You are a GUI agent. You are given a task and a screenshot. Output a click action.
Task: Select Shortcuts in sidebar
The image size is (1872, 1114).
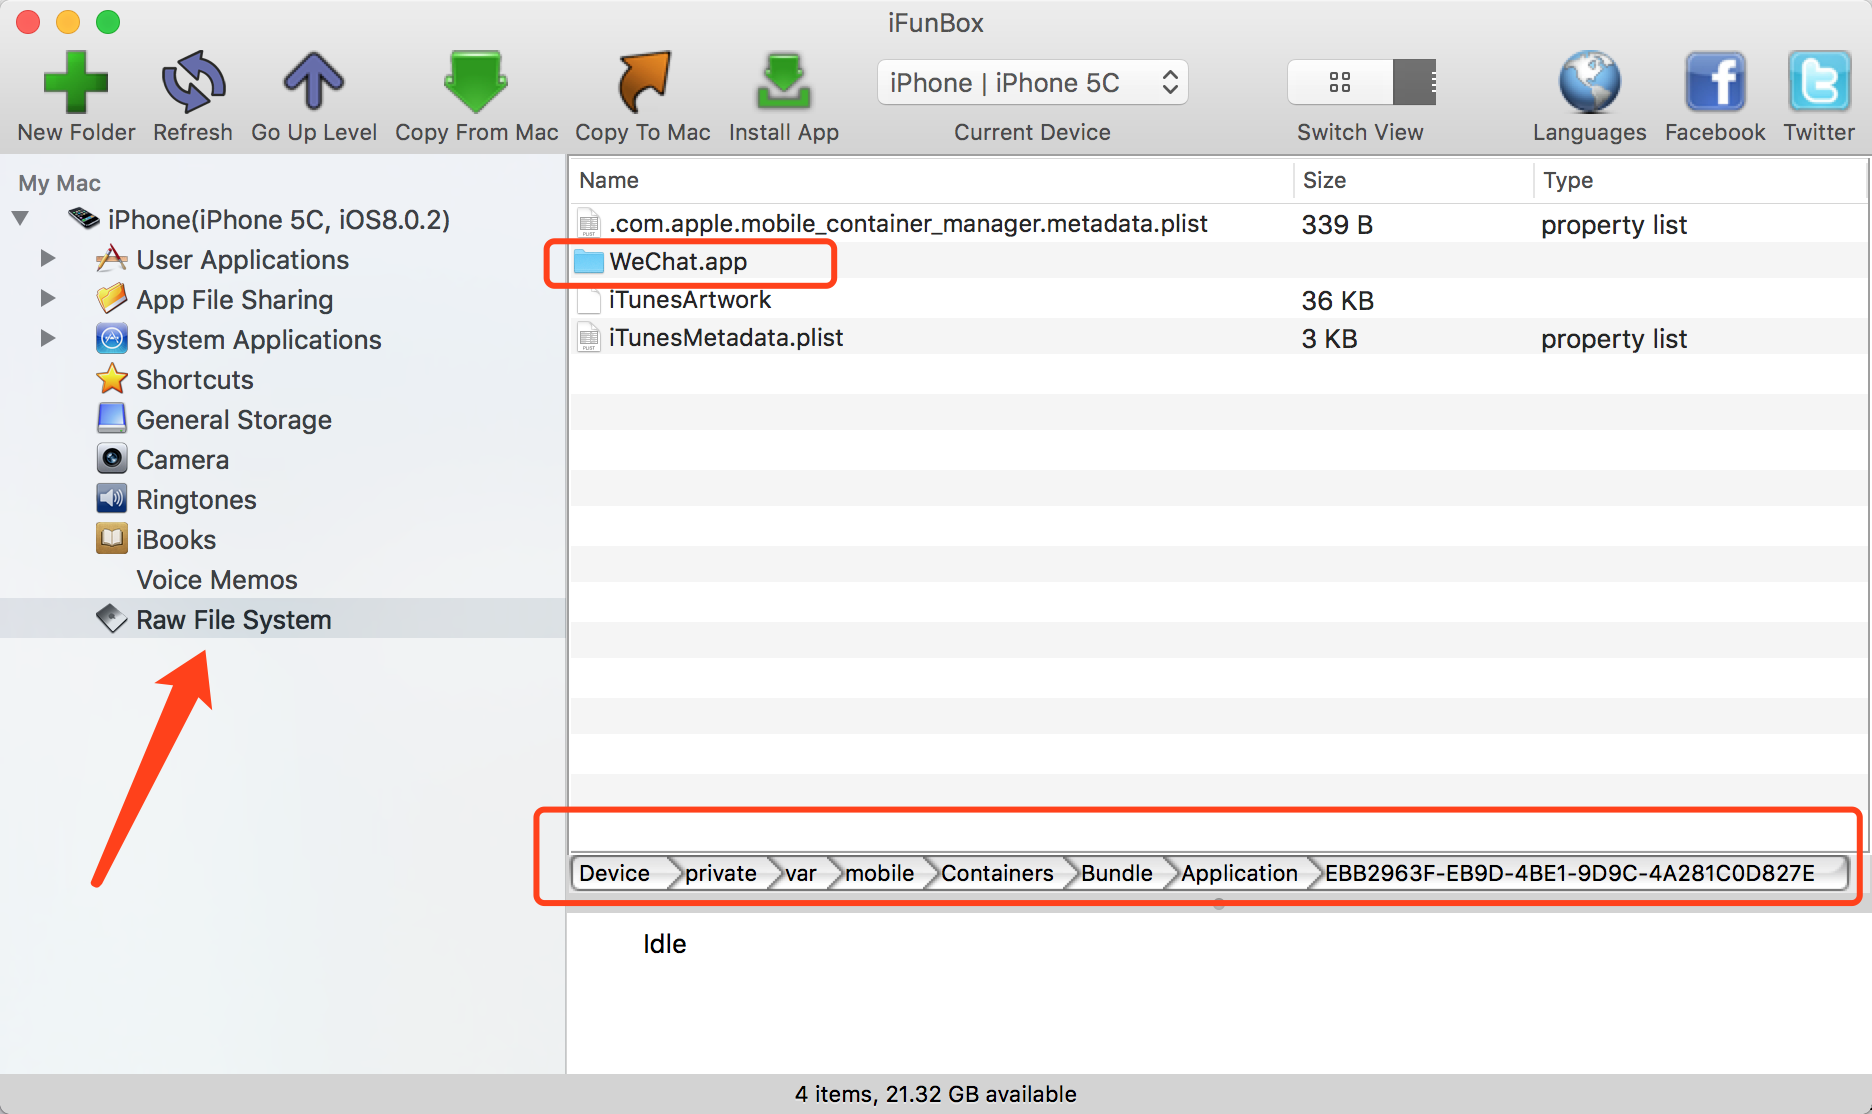click(x=194, y=380)
